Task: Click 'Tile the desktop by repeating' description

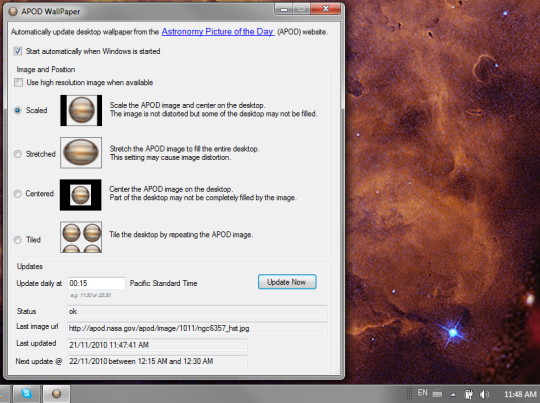Action: tap(181, 235)
